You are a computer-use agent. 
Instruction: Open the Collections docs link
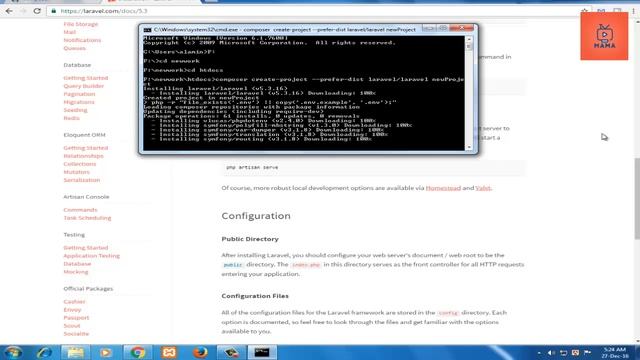80,164
